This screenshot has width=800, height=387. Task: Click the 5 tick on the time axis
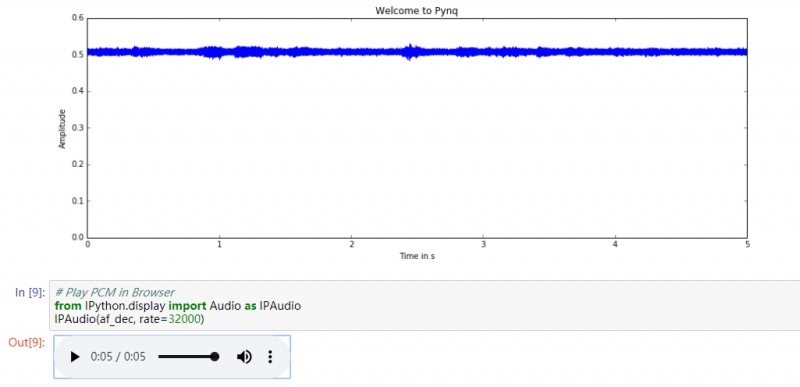click(747, 245)
